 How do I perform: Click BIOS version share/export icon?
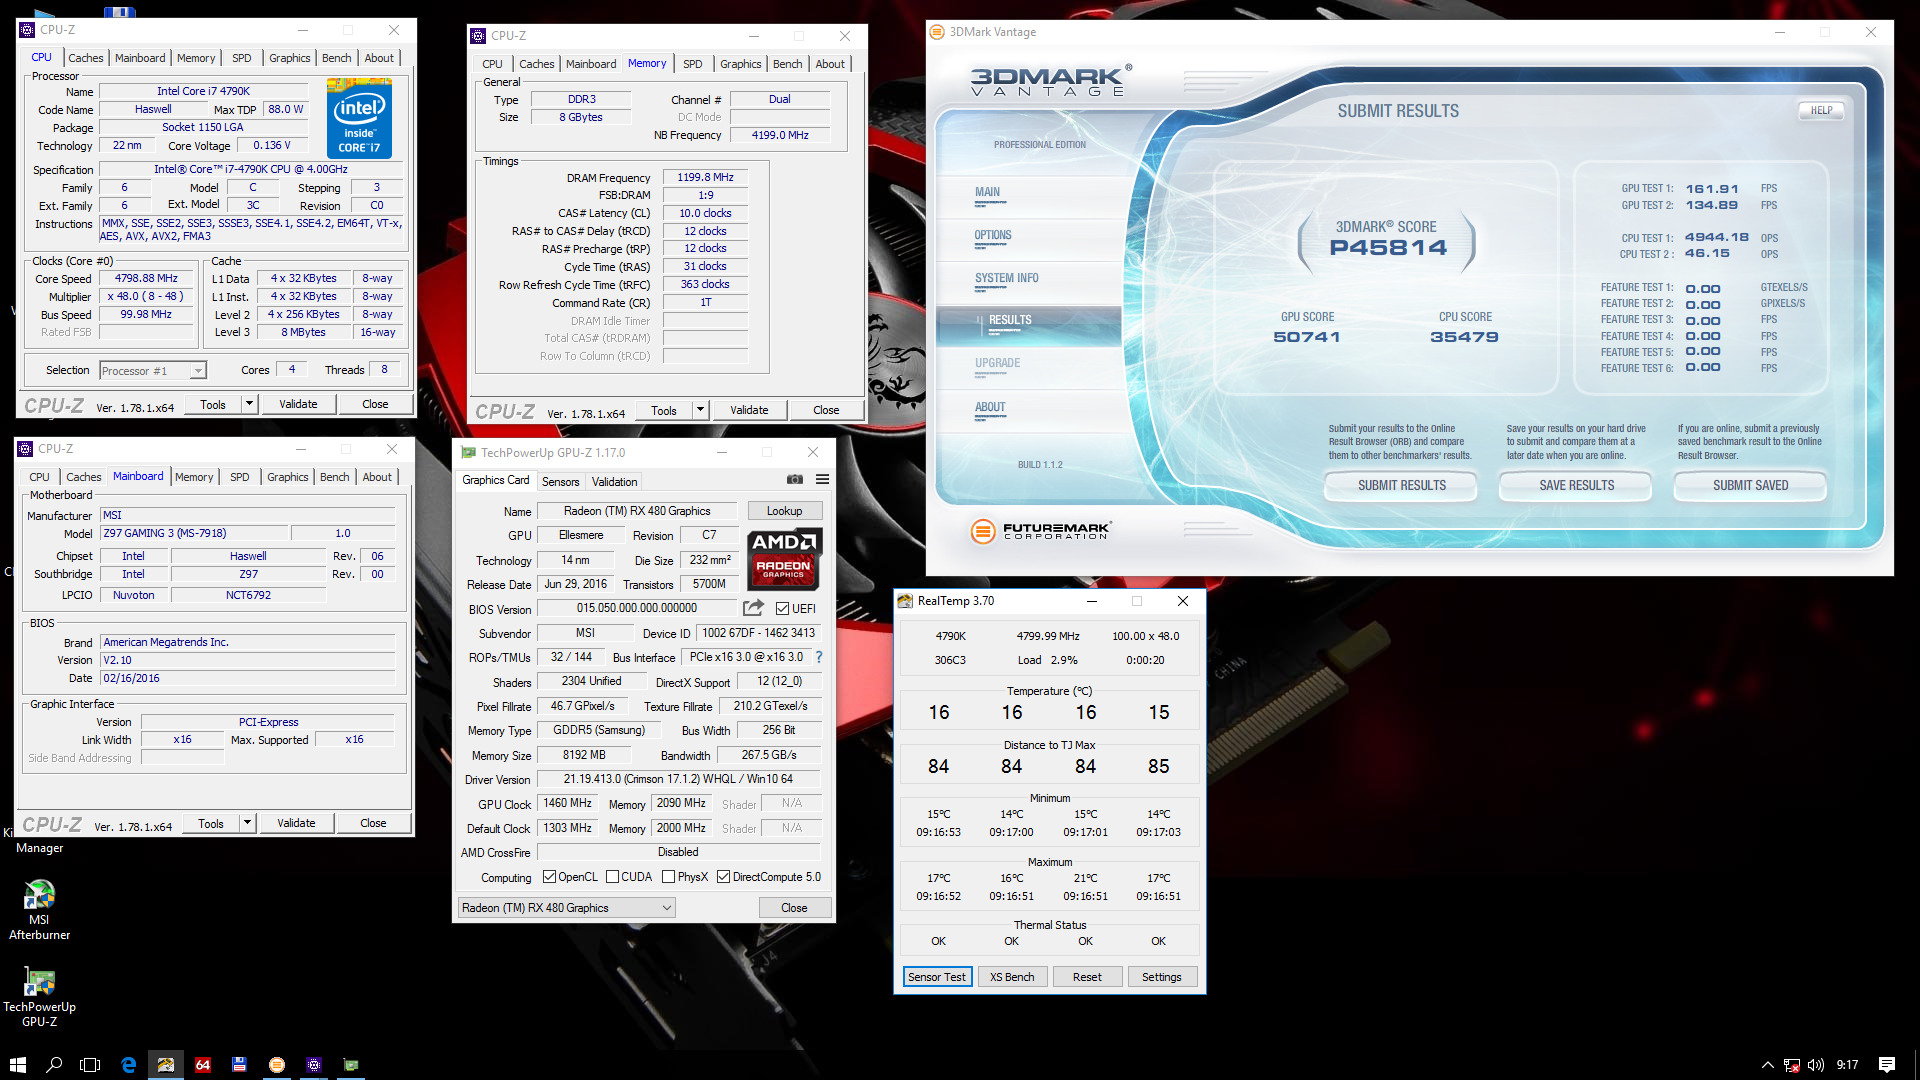(x=753, y=608)
